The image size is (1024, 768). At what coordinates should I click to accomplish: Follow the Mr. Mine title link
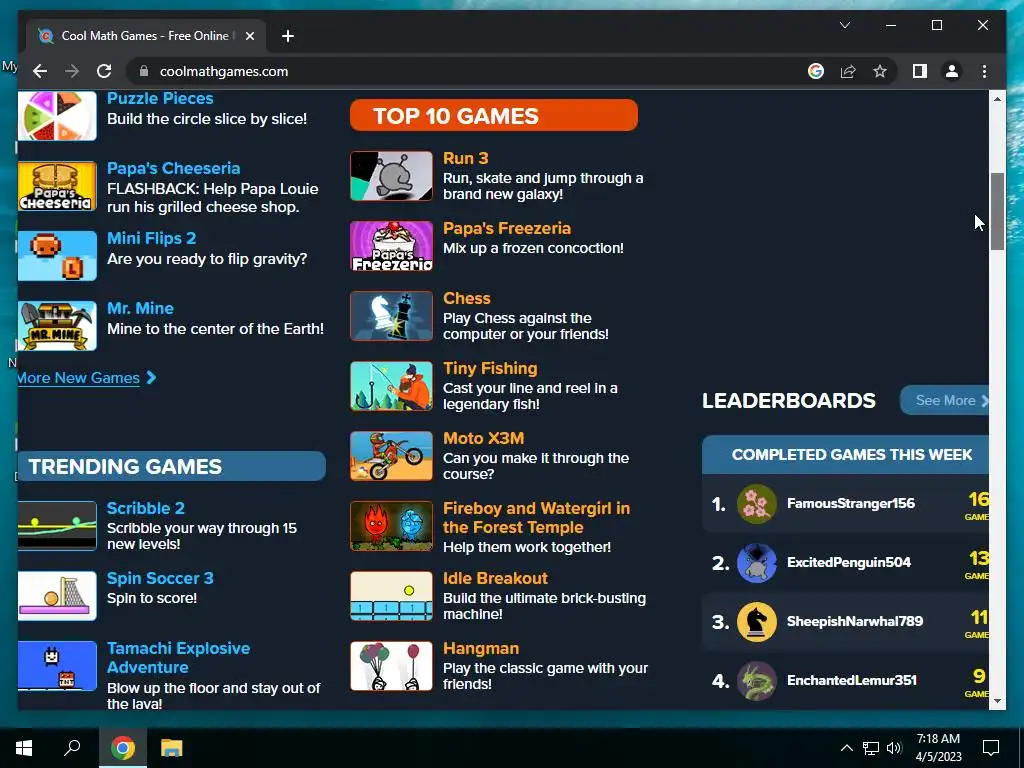(x=140, y=308)
